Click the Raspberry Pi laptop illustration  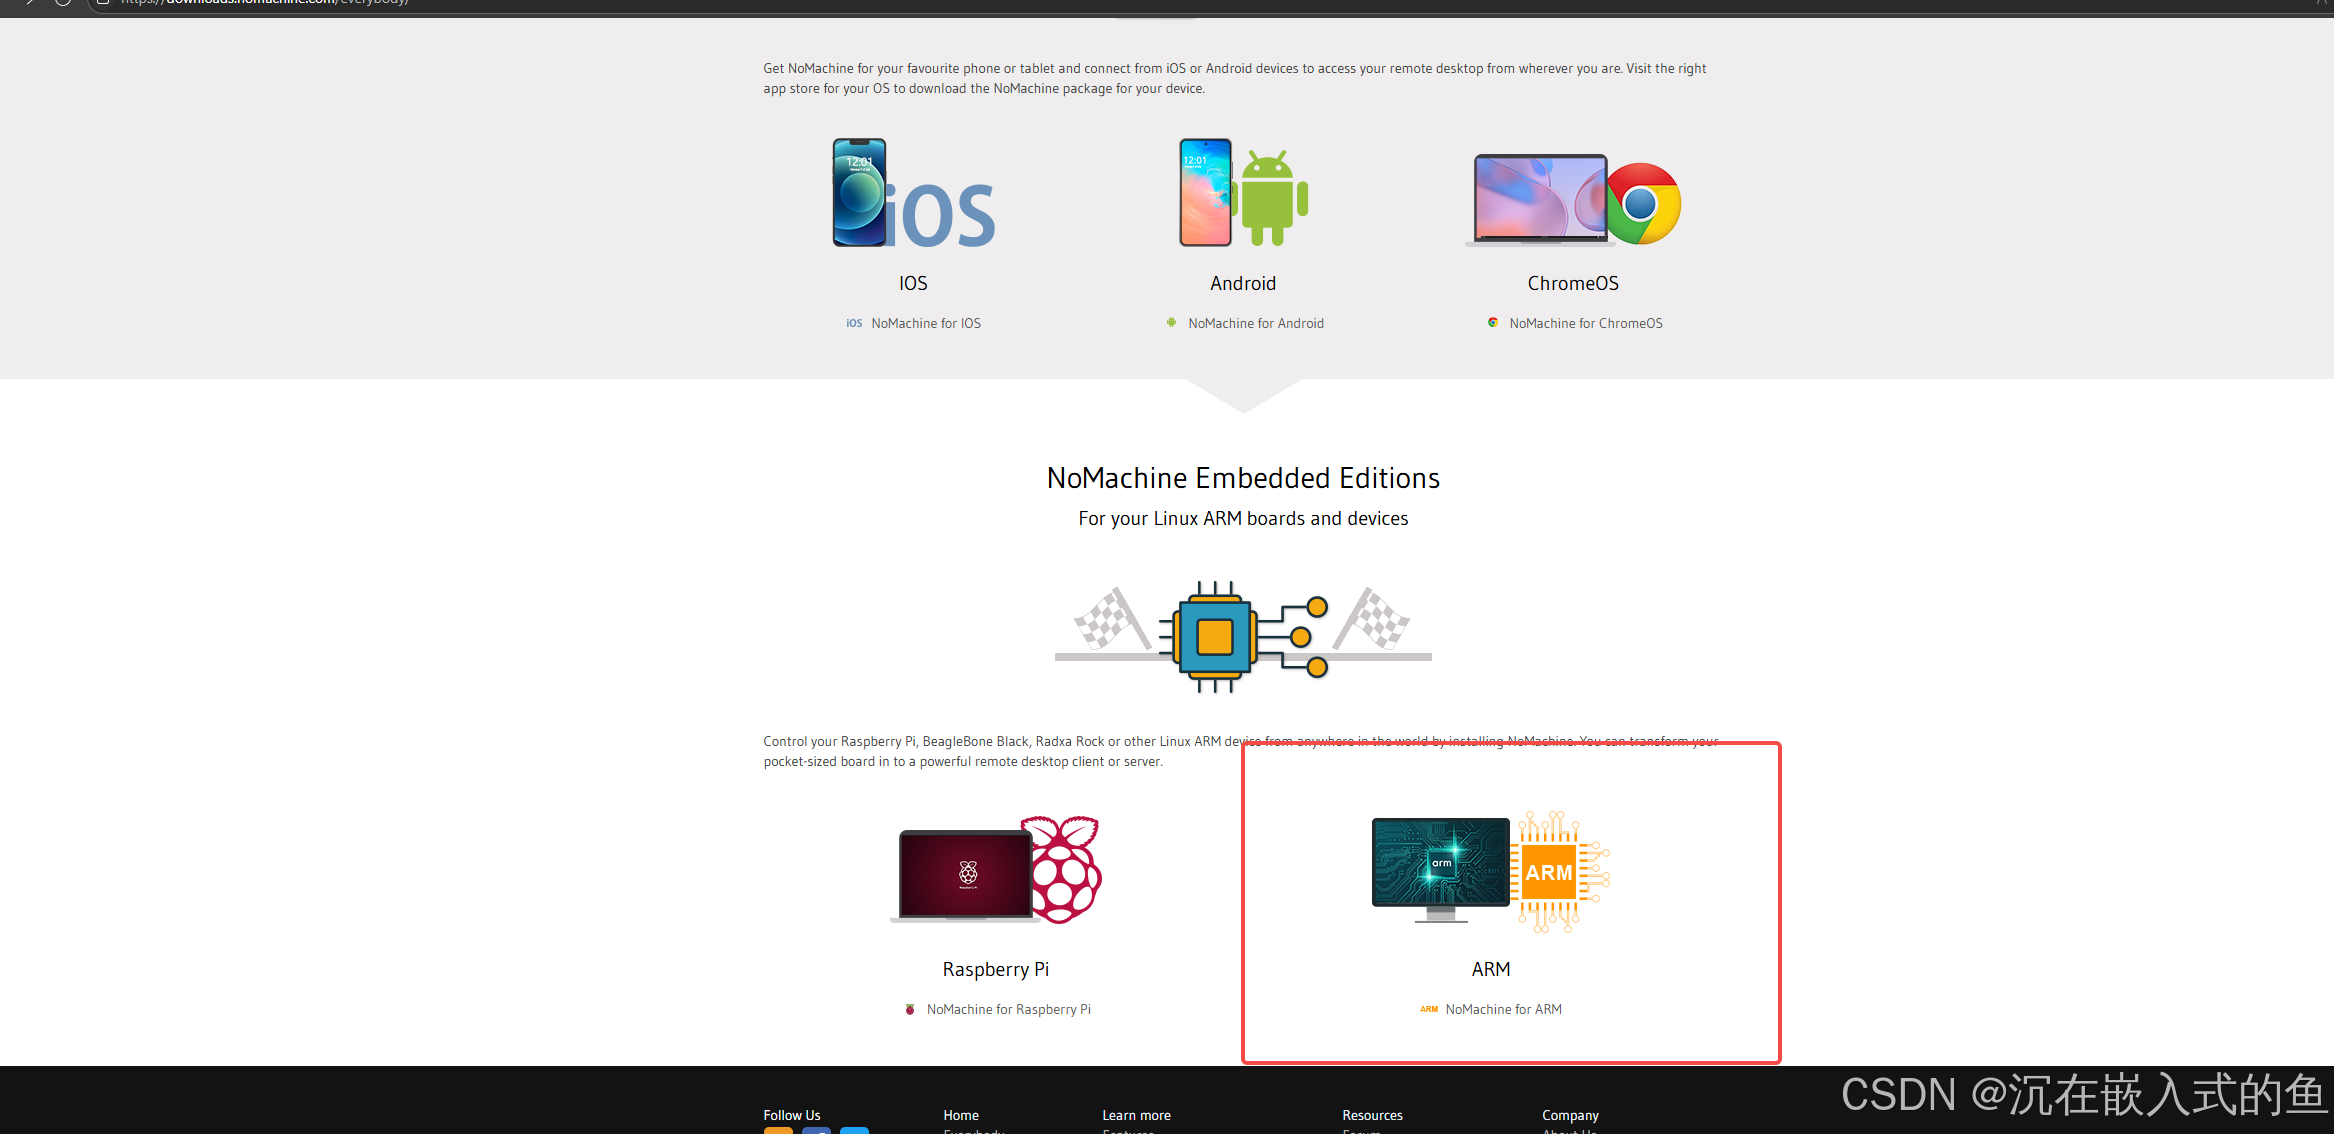(x=996, y=869)
